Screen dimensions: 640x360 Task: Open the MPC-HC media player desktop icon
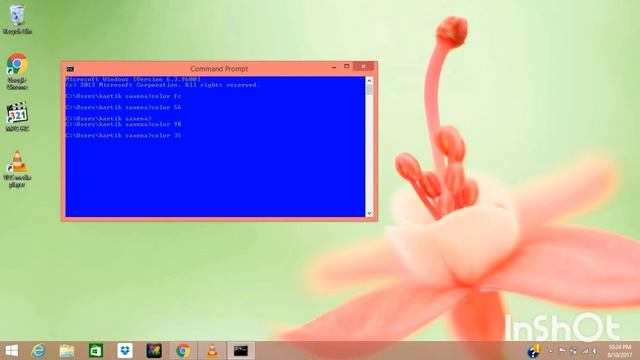[17, 116]
